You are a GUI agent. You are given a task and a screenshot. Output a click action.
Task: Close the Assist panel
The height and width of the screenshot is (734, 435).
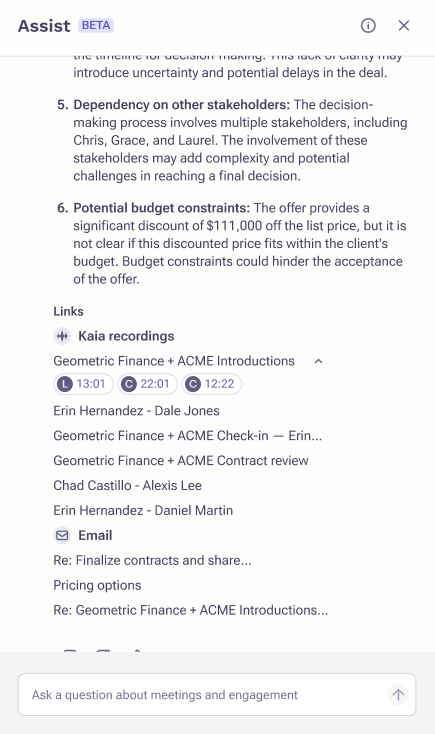click(404, 25)
